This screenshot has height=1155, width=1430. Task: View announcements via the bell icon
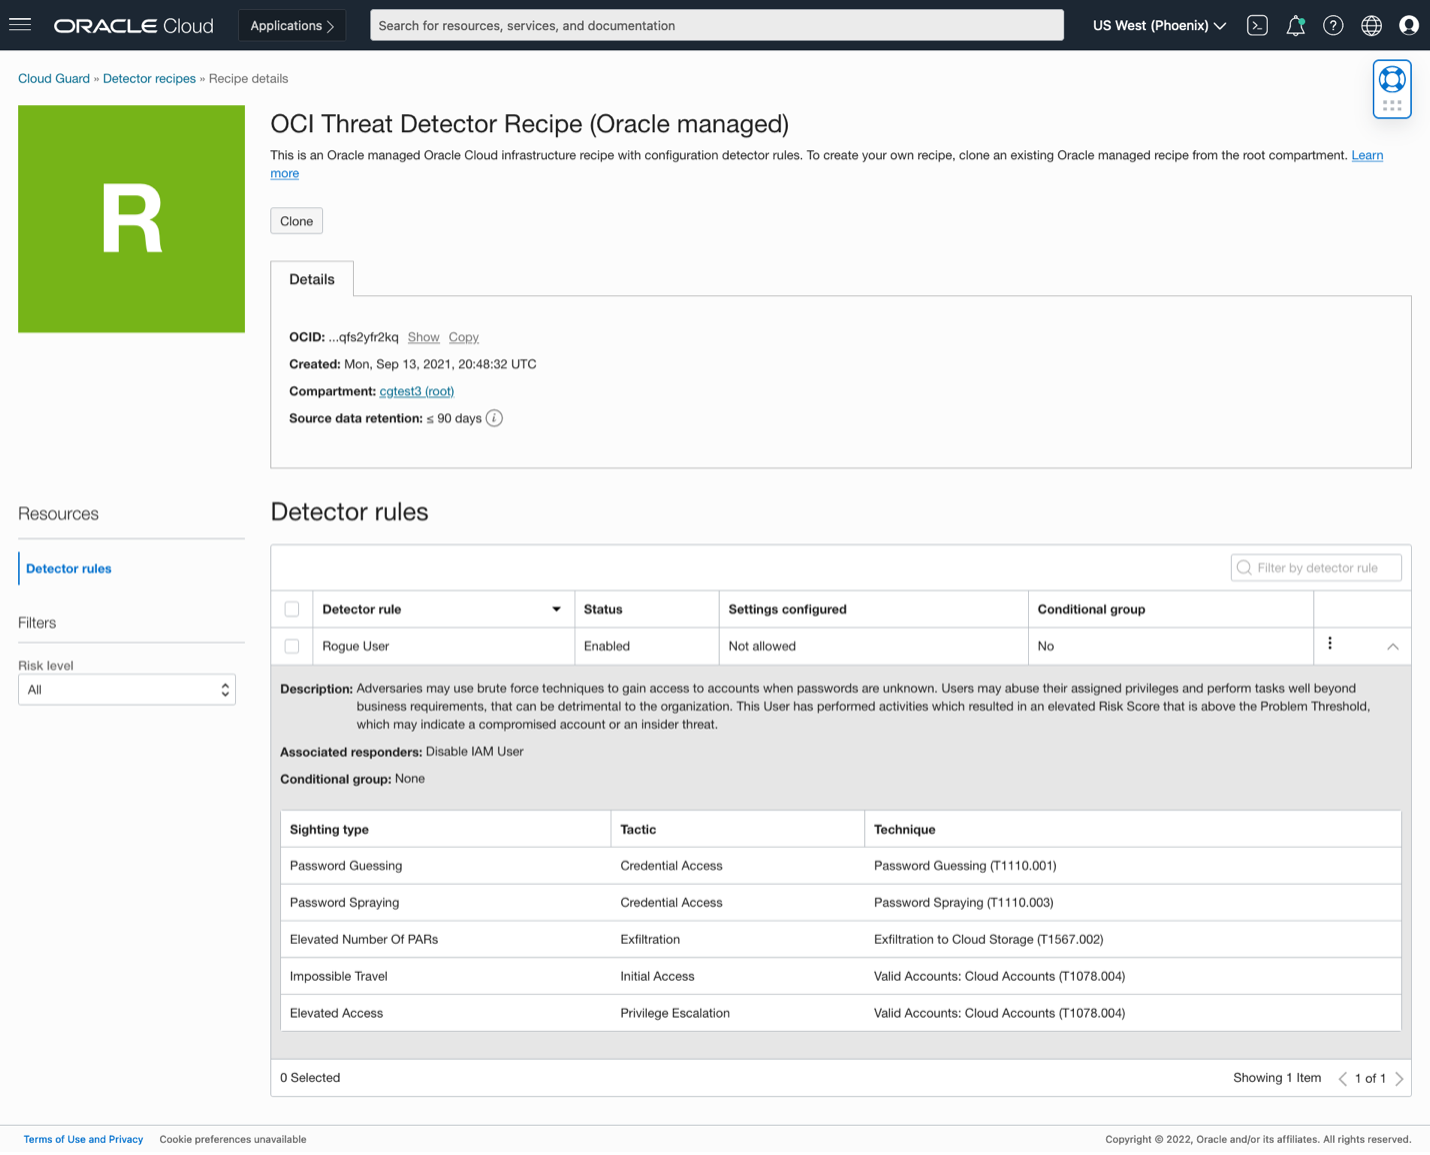(1295, 26)
